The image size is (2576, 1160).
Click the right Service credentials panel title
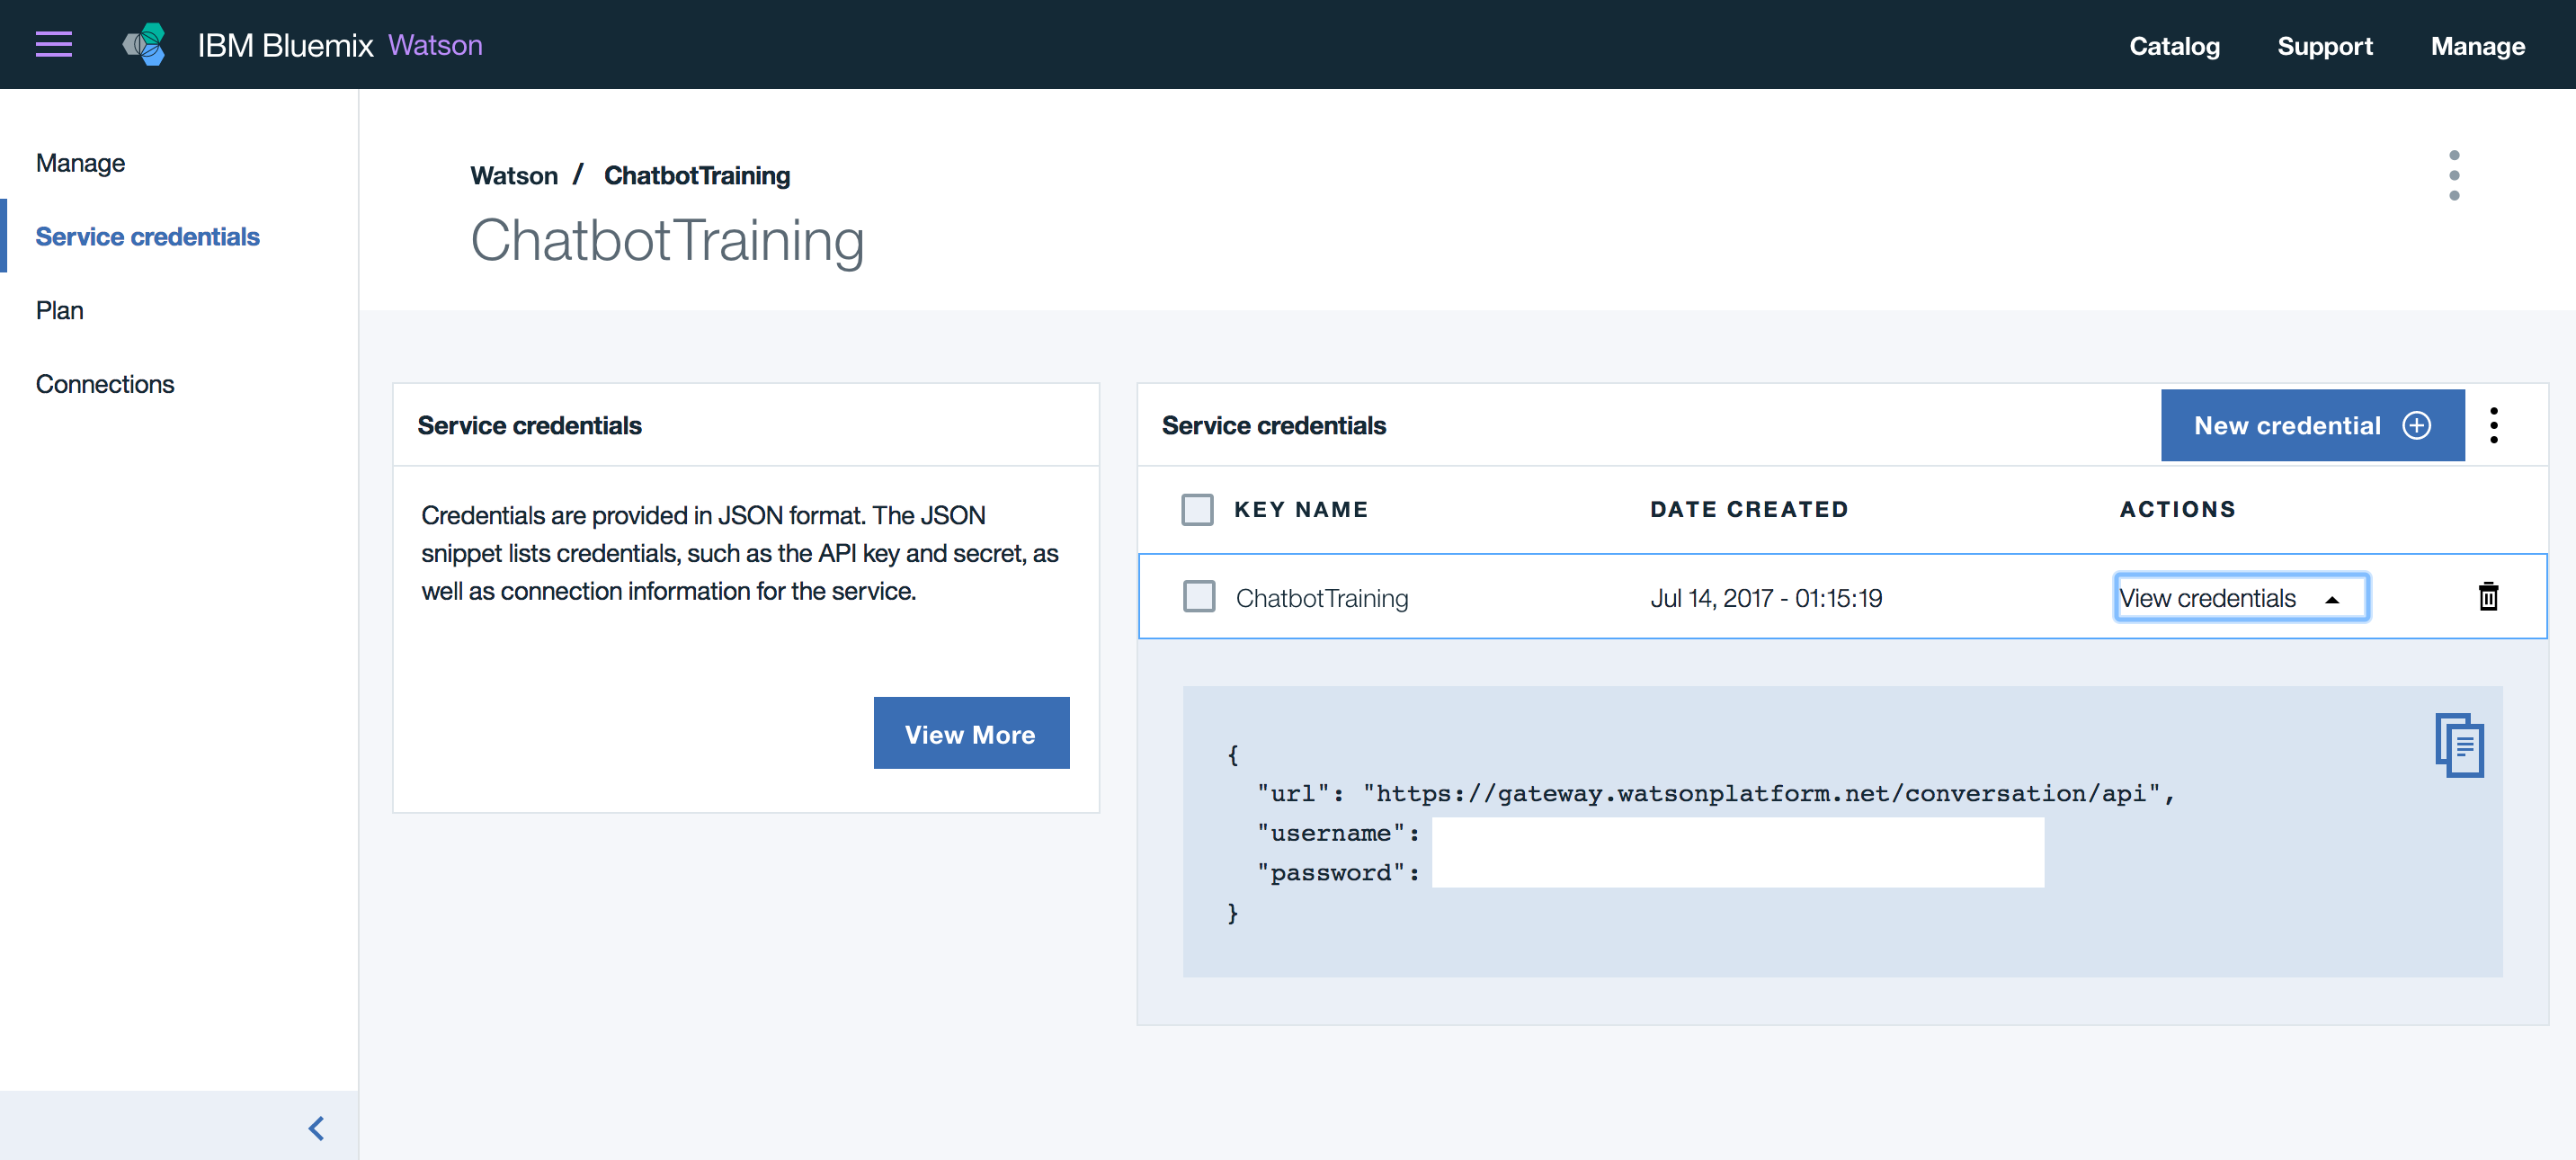coord(1273,425)
